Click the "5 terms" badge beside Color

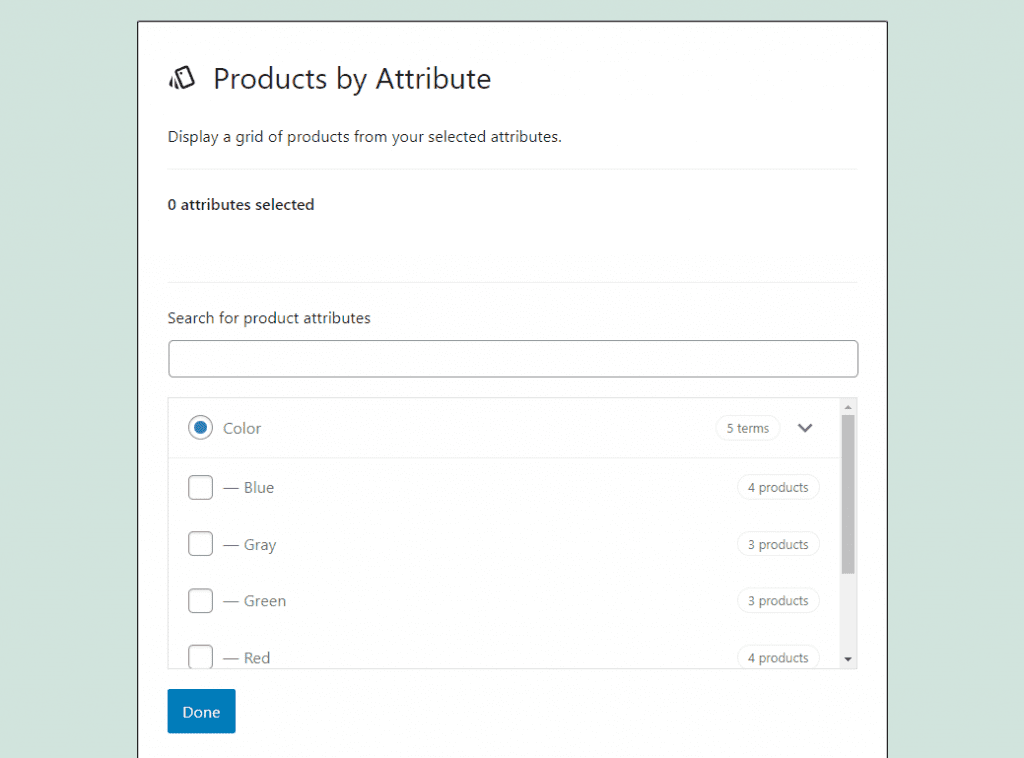tap(747, 427)
